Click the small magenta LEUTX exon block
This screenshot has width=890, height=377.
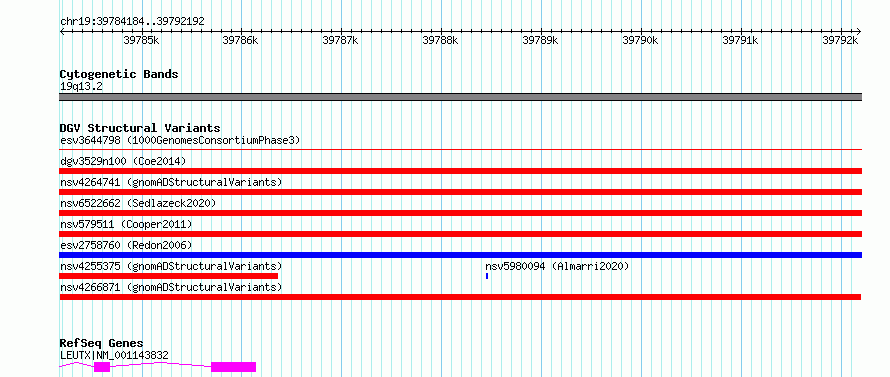coord(102,367)
